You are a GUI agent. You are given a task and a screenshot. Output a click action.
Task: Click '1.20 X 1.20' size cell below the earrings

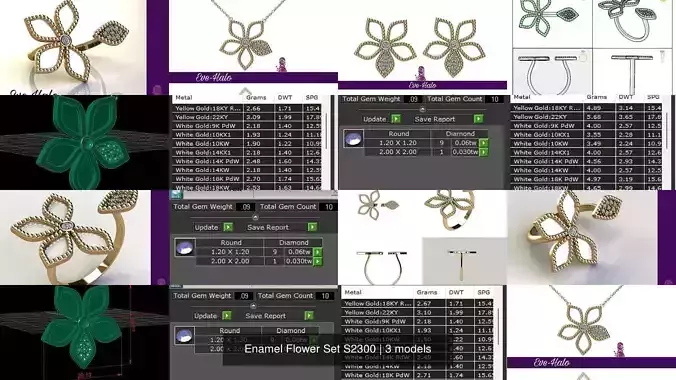coord(397,143)
